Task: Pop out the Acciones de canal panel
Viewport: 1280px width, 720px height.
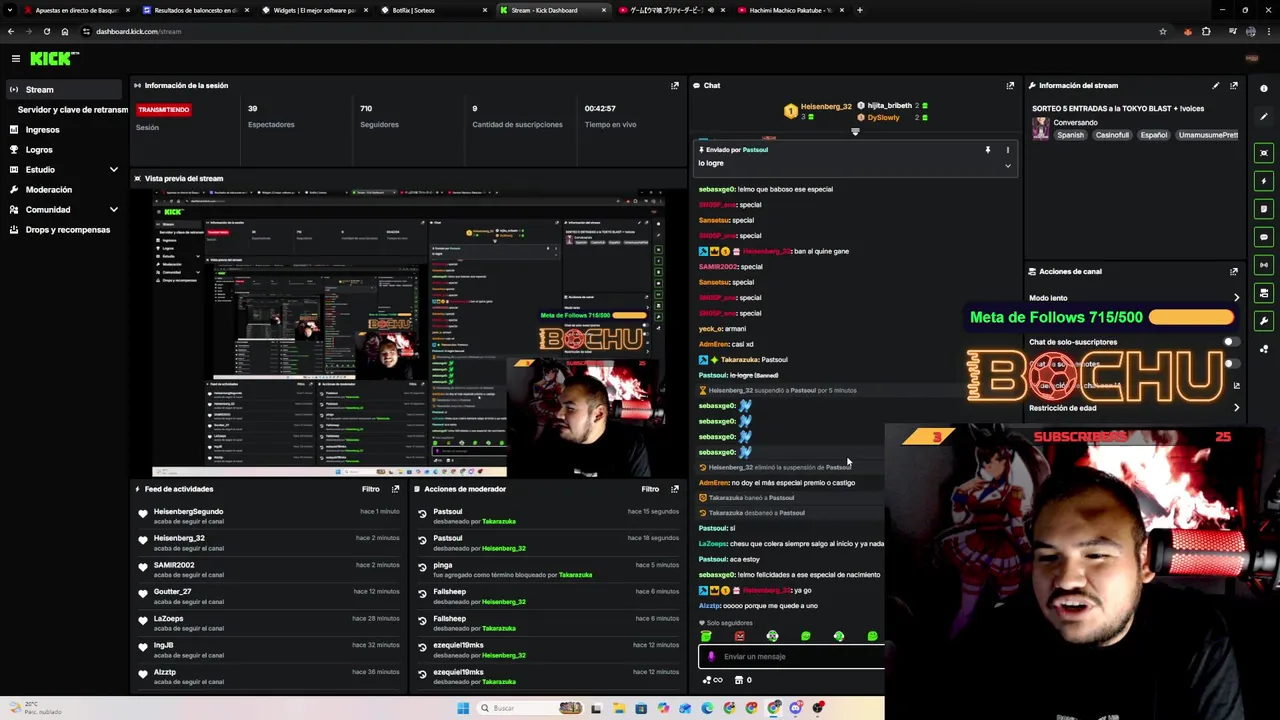Action: click(1234, 271)
